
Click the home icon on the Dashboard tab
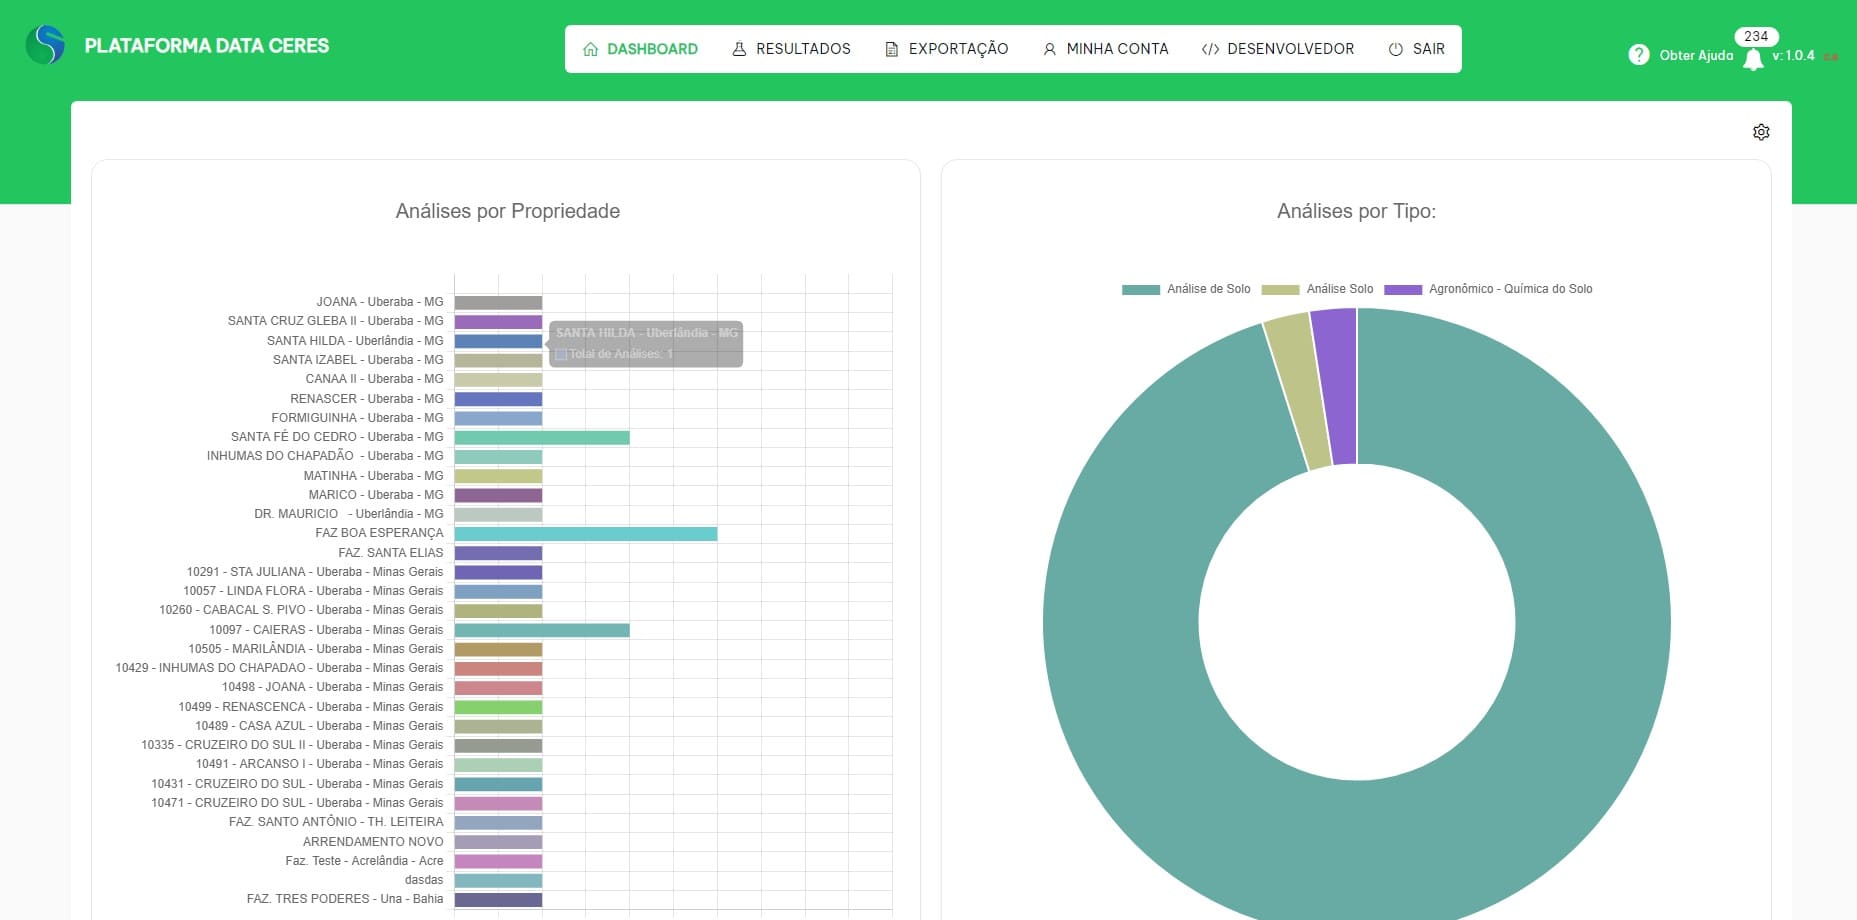pyautogui.click(x=591, y=48)
